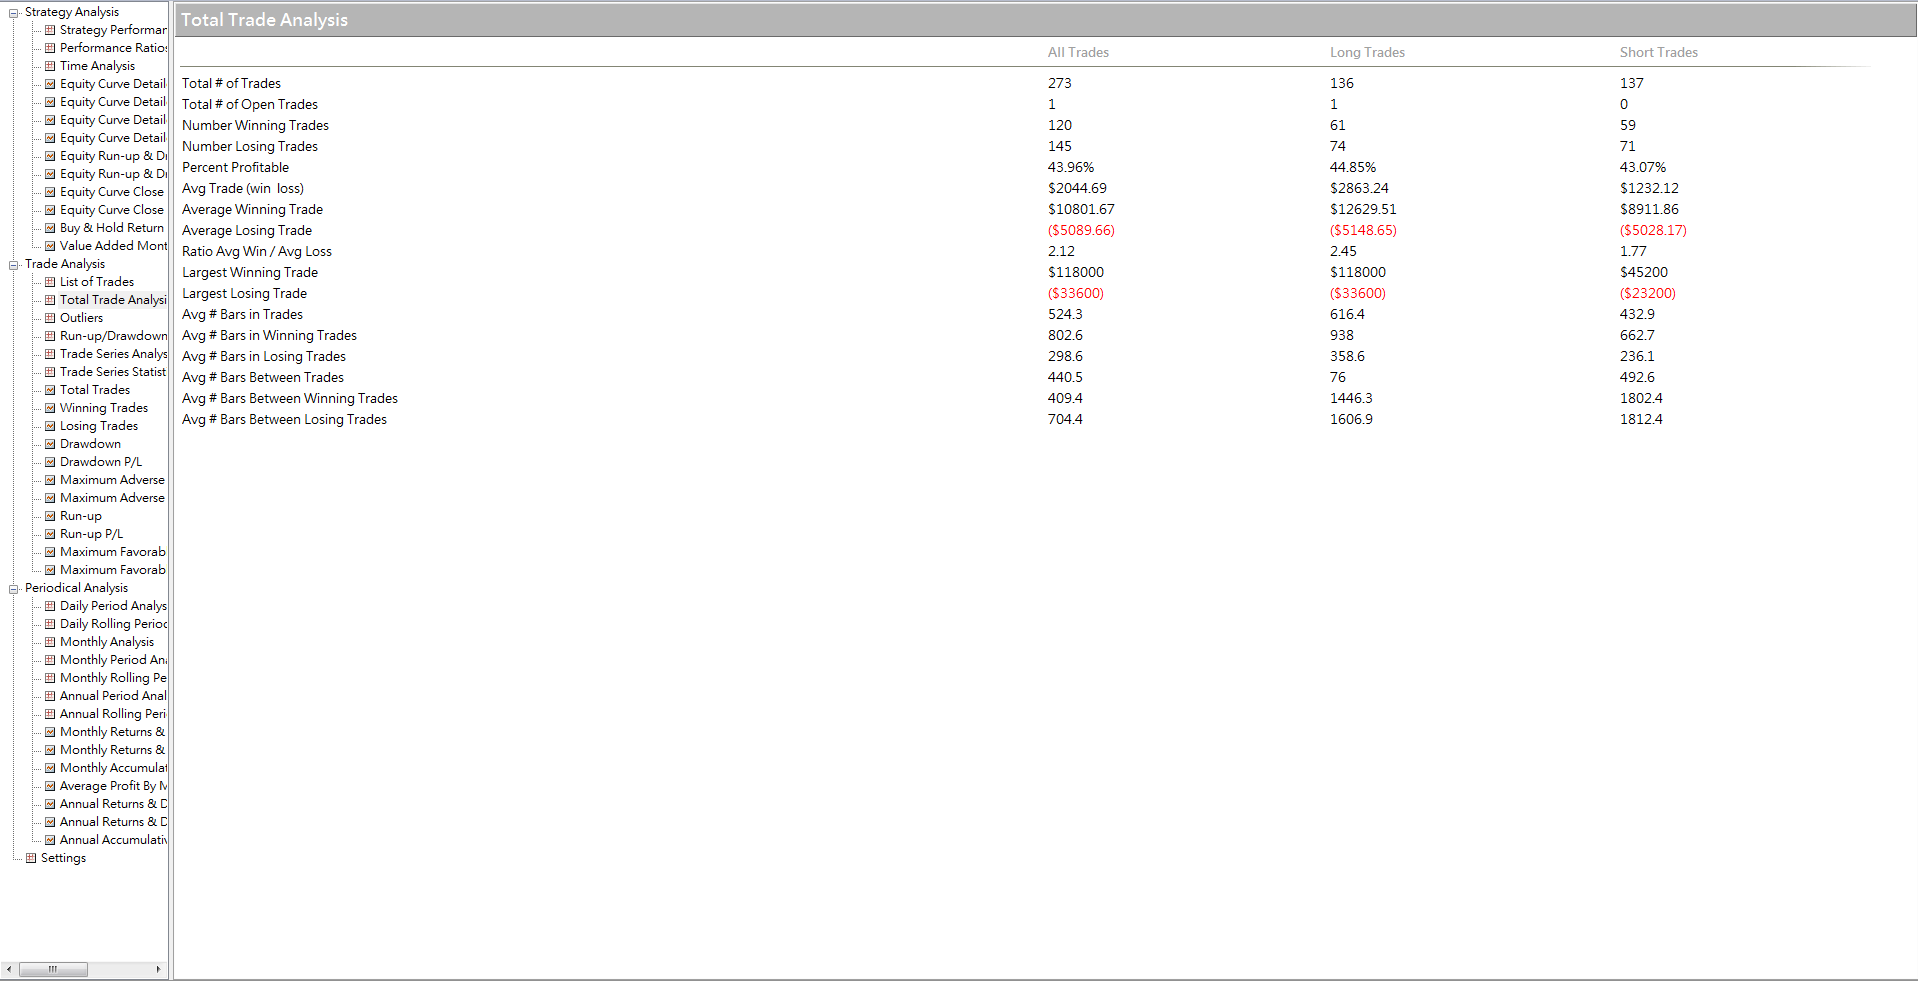Screen dimensions: 1918x982
Task: Click the chart icon next to Average Profit By Month
Action: point(50,786)
